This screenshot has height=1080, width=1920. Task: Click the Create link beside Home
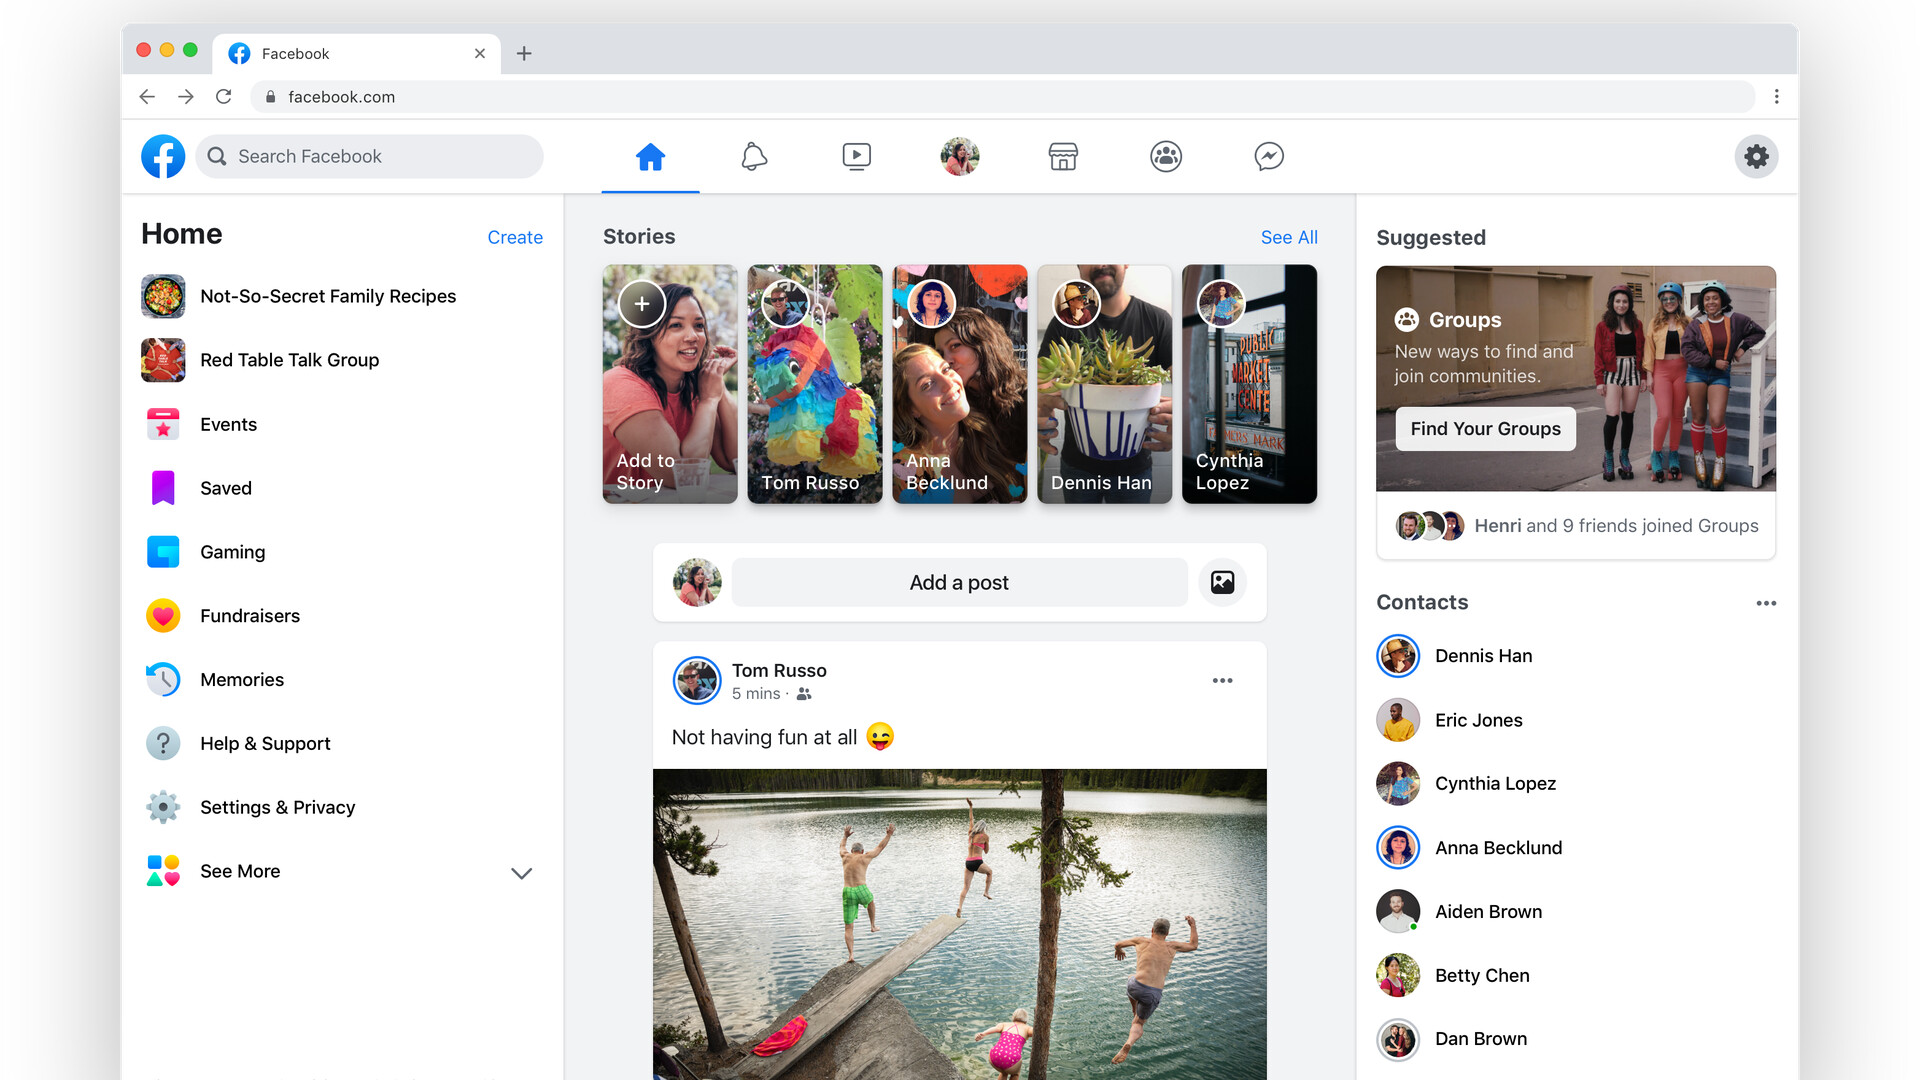(x=515, y=237)
